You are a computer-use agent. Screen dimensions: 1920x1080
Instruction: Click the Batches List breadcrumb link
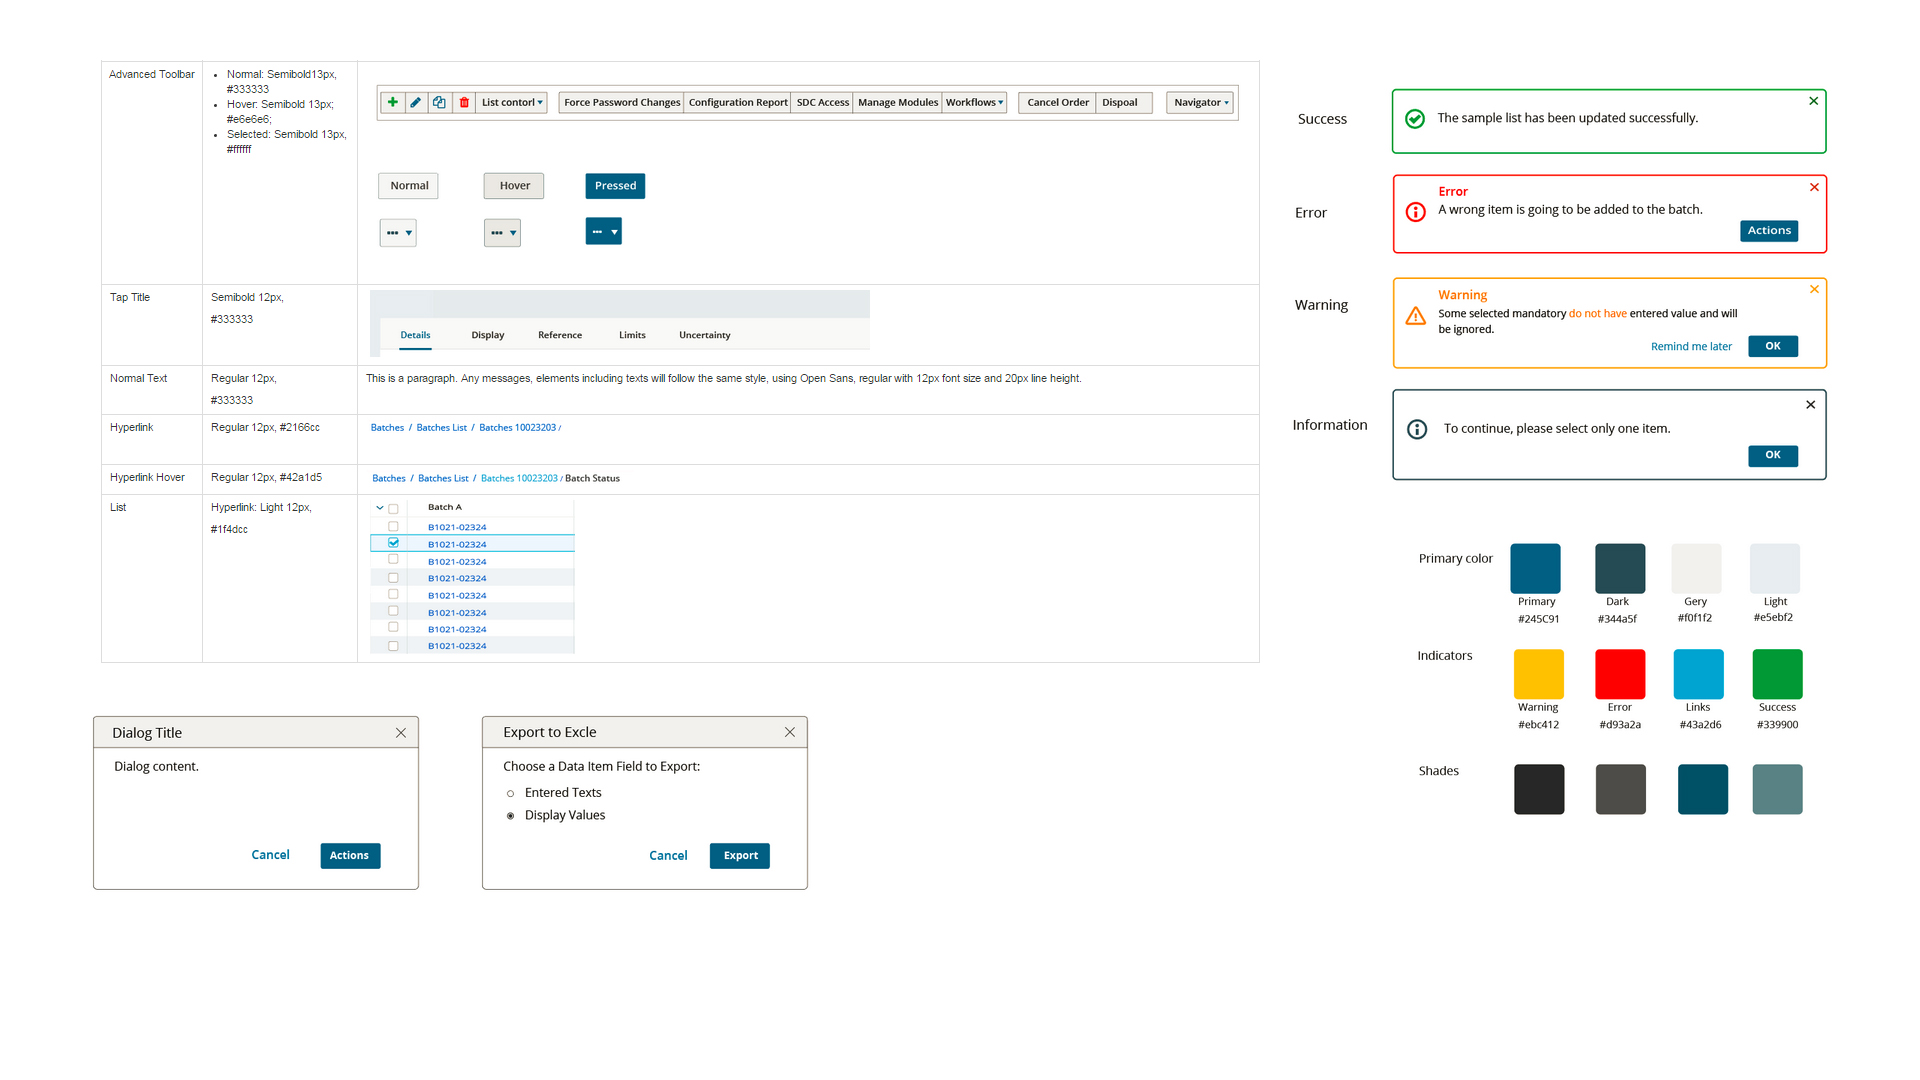pos(441,428)
